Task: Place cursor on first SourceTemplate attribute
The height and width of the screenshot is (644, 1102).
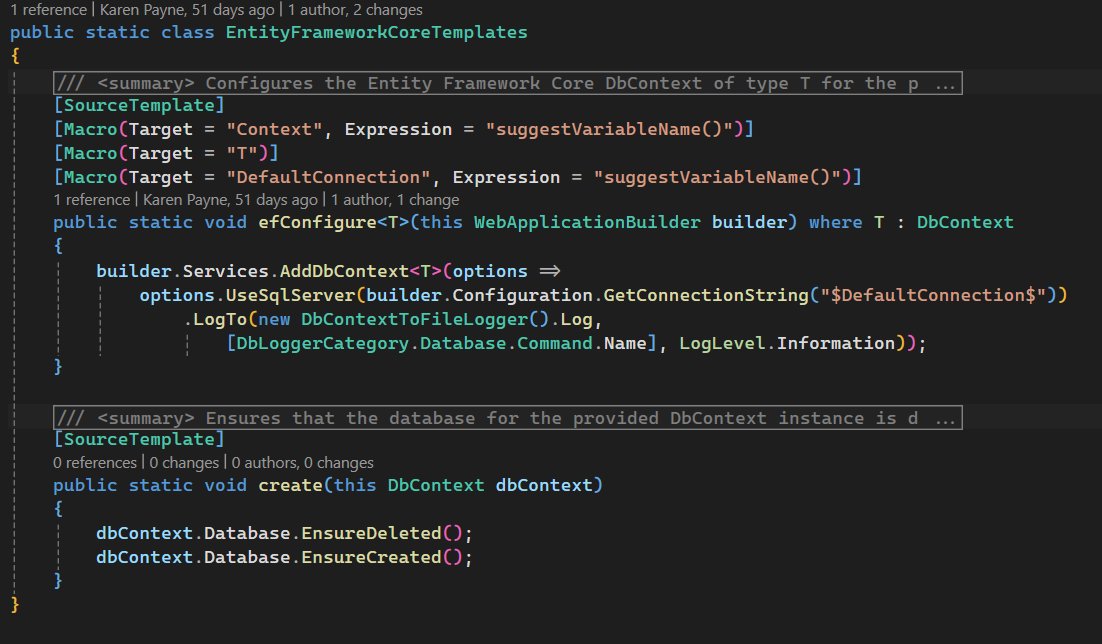Action: (139, 105)
